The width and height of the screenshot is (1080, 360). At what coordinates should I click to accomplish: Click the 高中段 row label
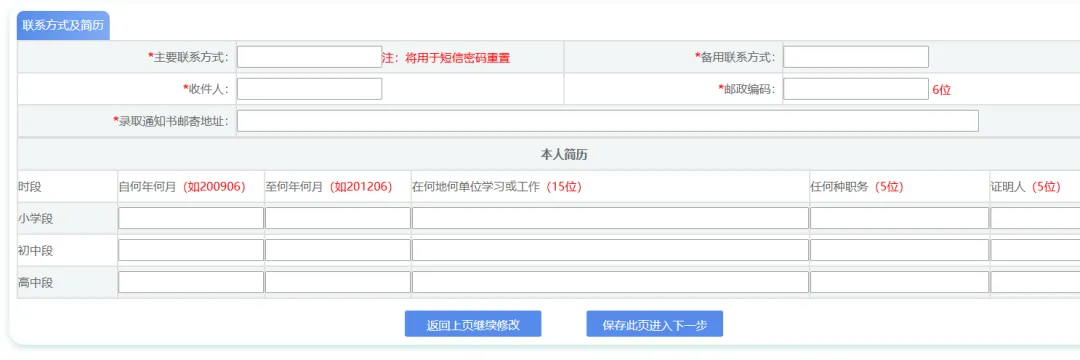(36, 282)
